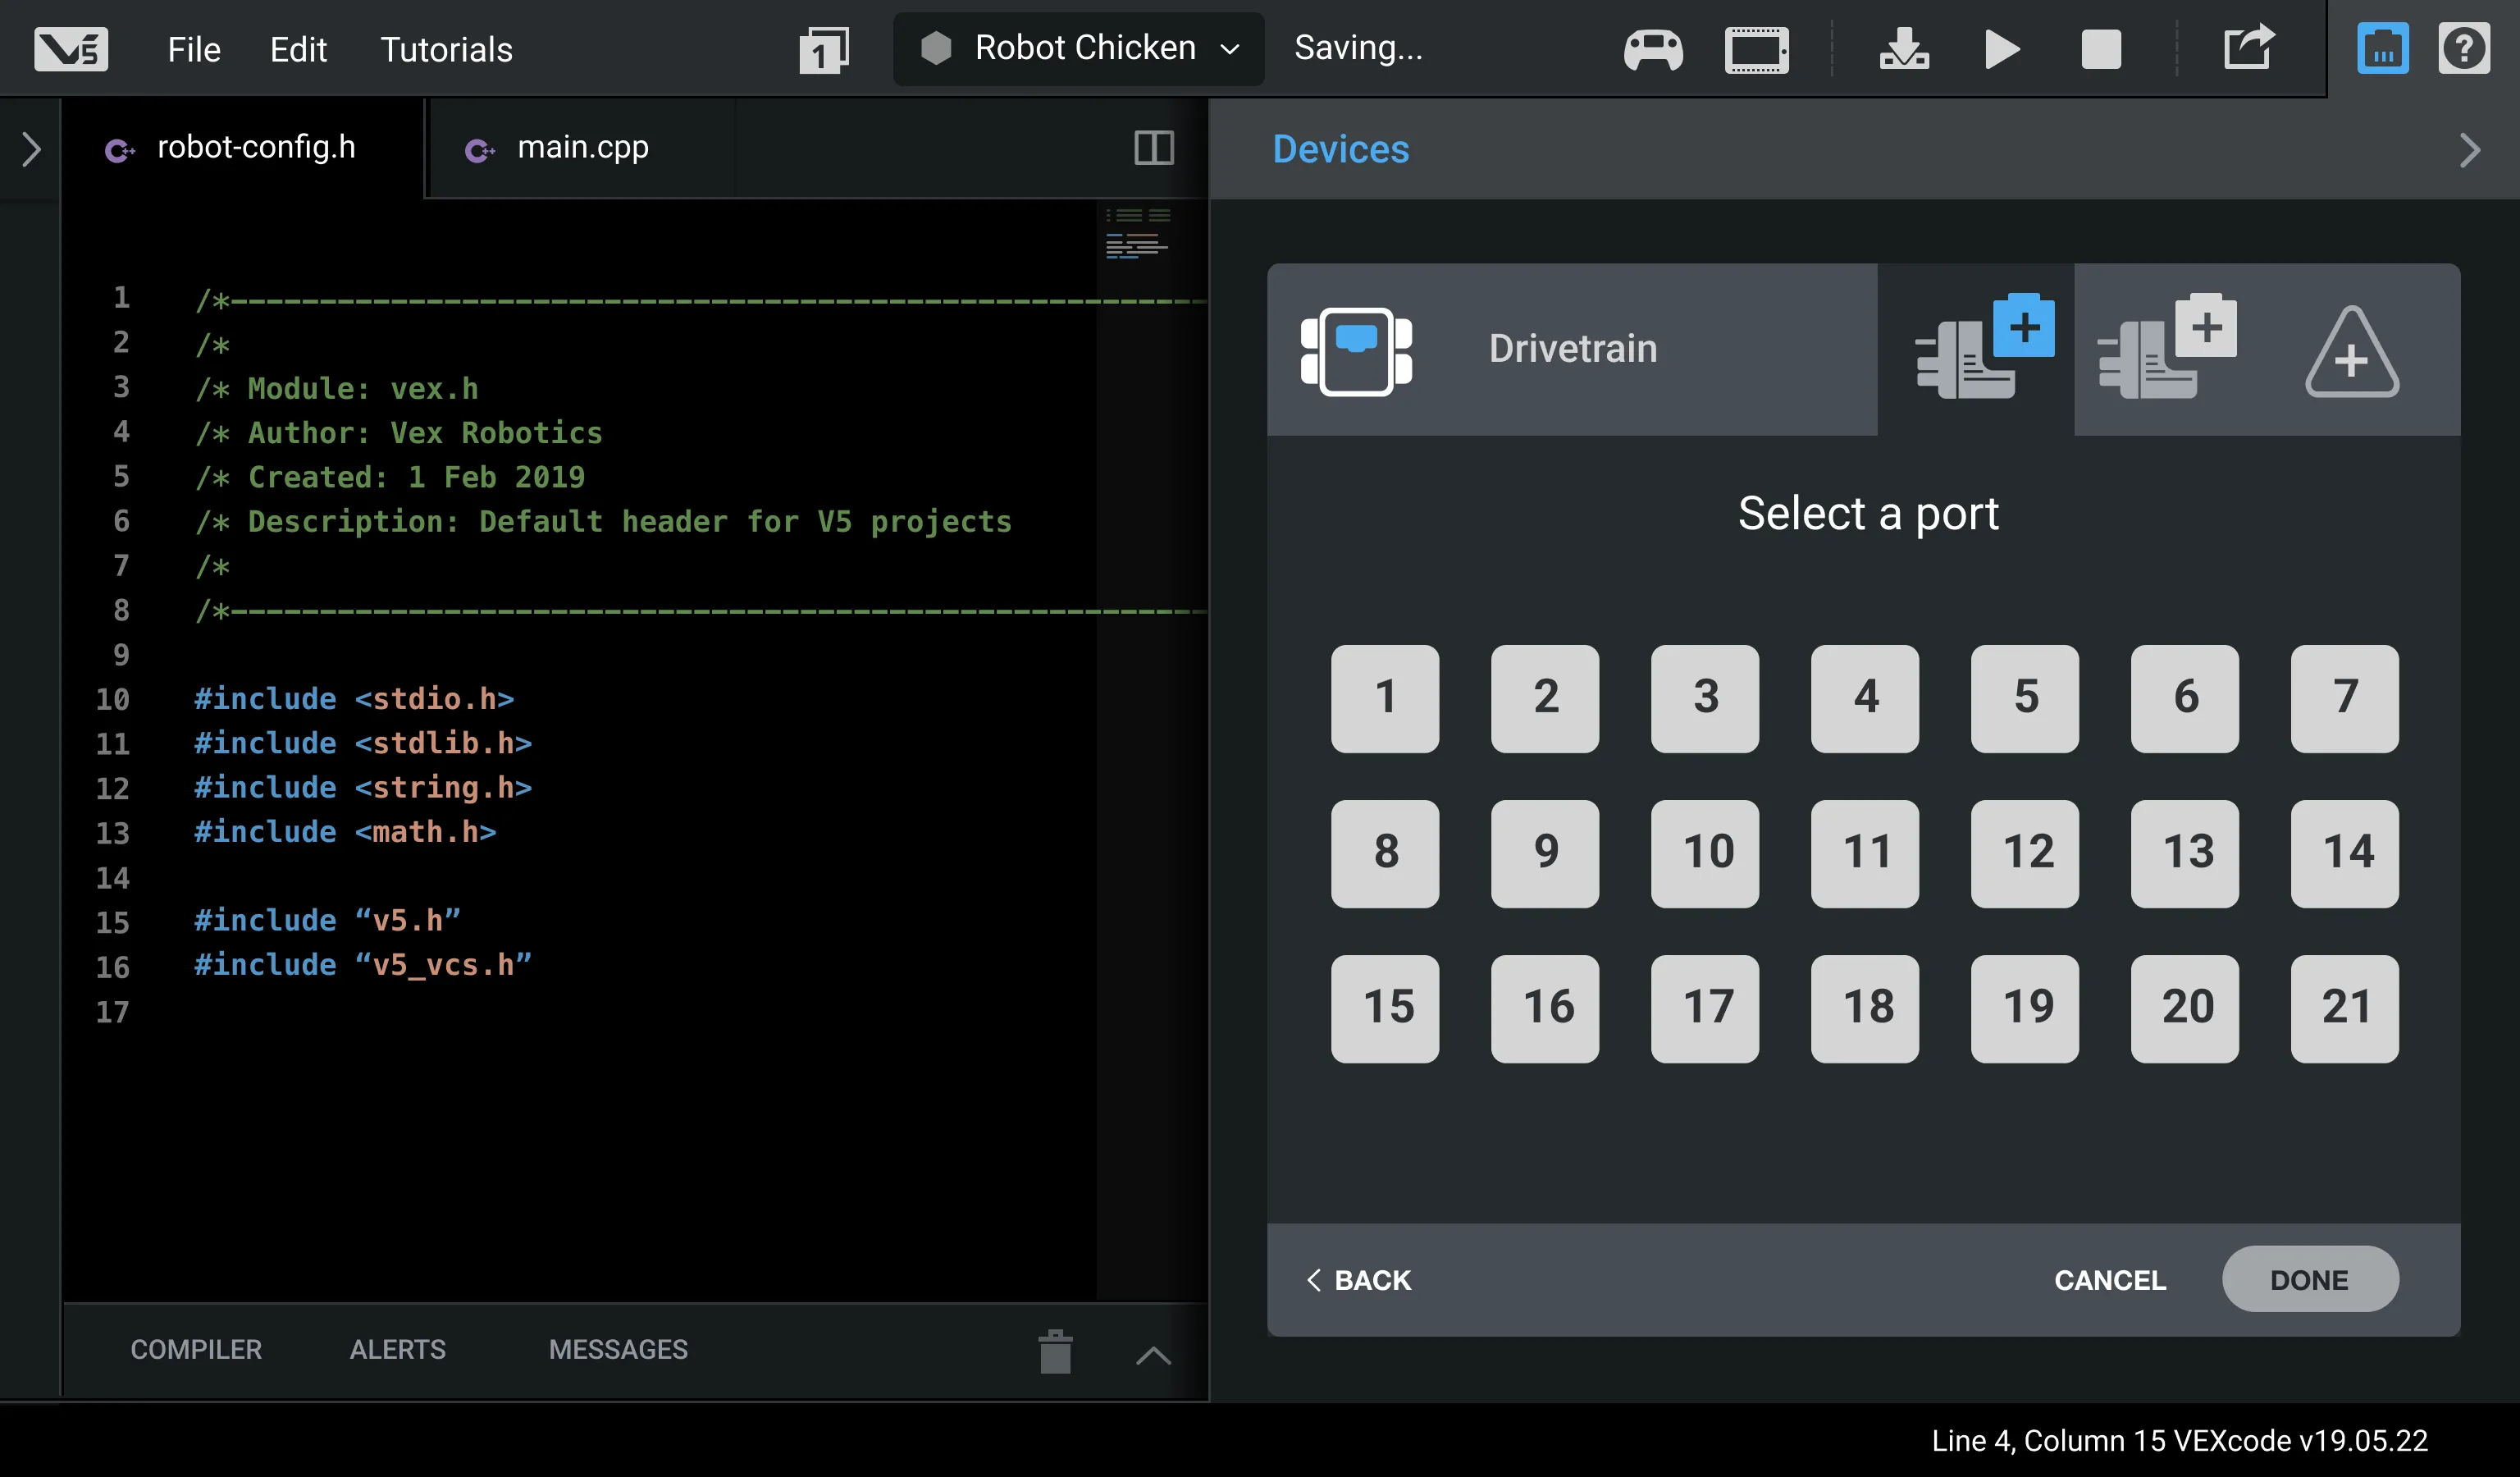Select port 12 button

click(2025, 853)
